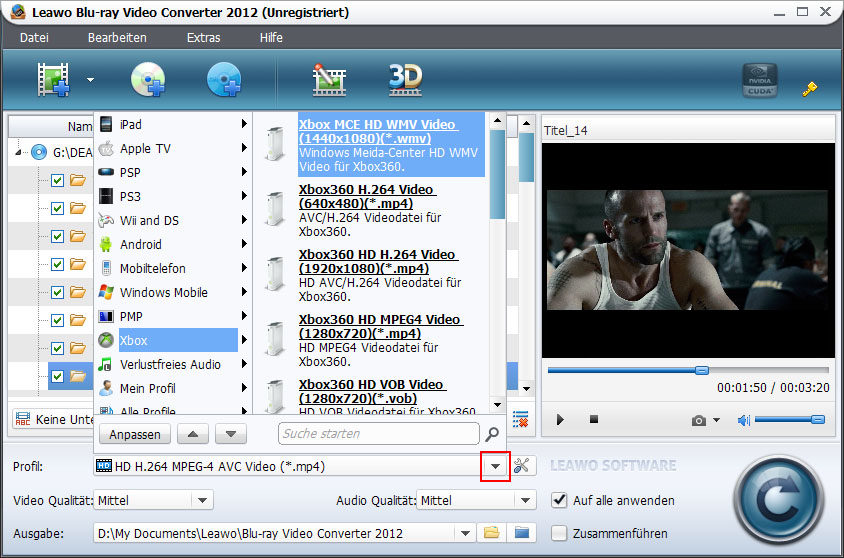
Task: Uncheck the first title checkbox under G:\DEA
Action: 57,180
